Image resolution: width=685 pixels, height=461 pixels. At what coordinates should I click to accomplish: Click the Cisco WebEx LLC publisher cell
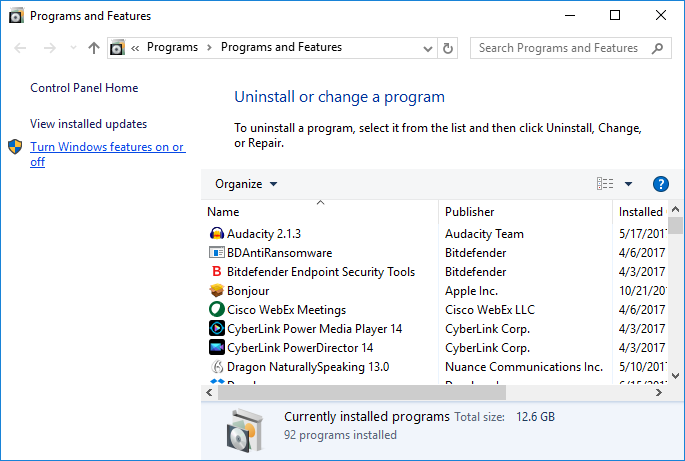490,310
